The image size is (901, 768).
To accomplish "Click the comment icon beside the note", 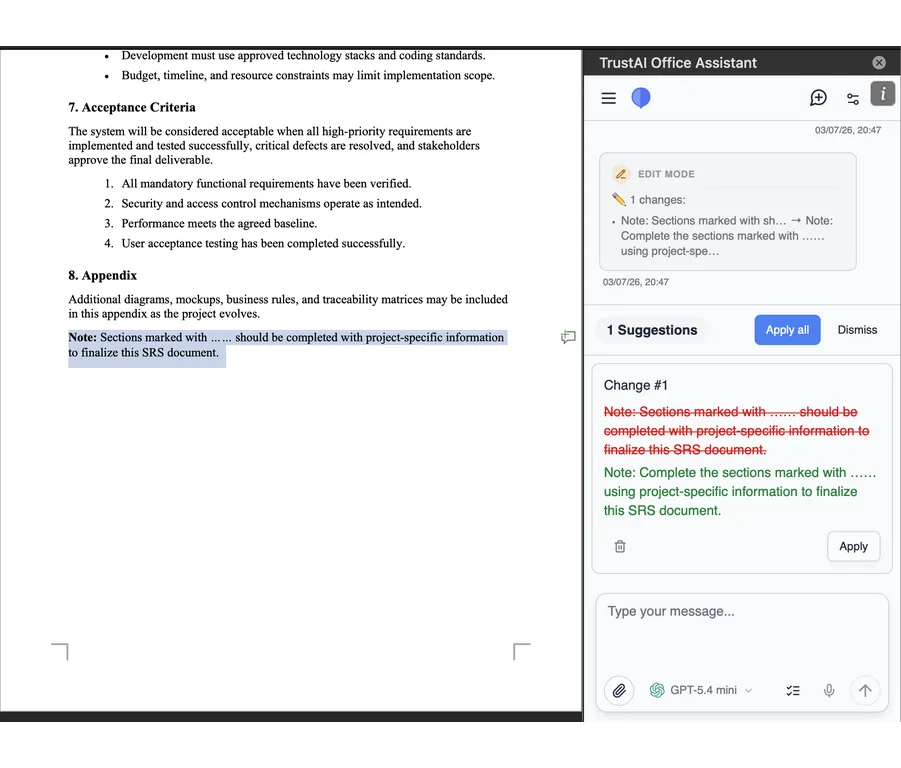I will point(568,337).
